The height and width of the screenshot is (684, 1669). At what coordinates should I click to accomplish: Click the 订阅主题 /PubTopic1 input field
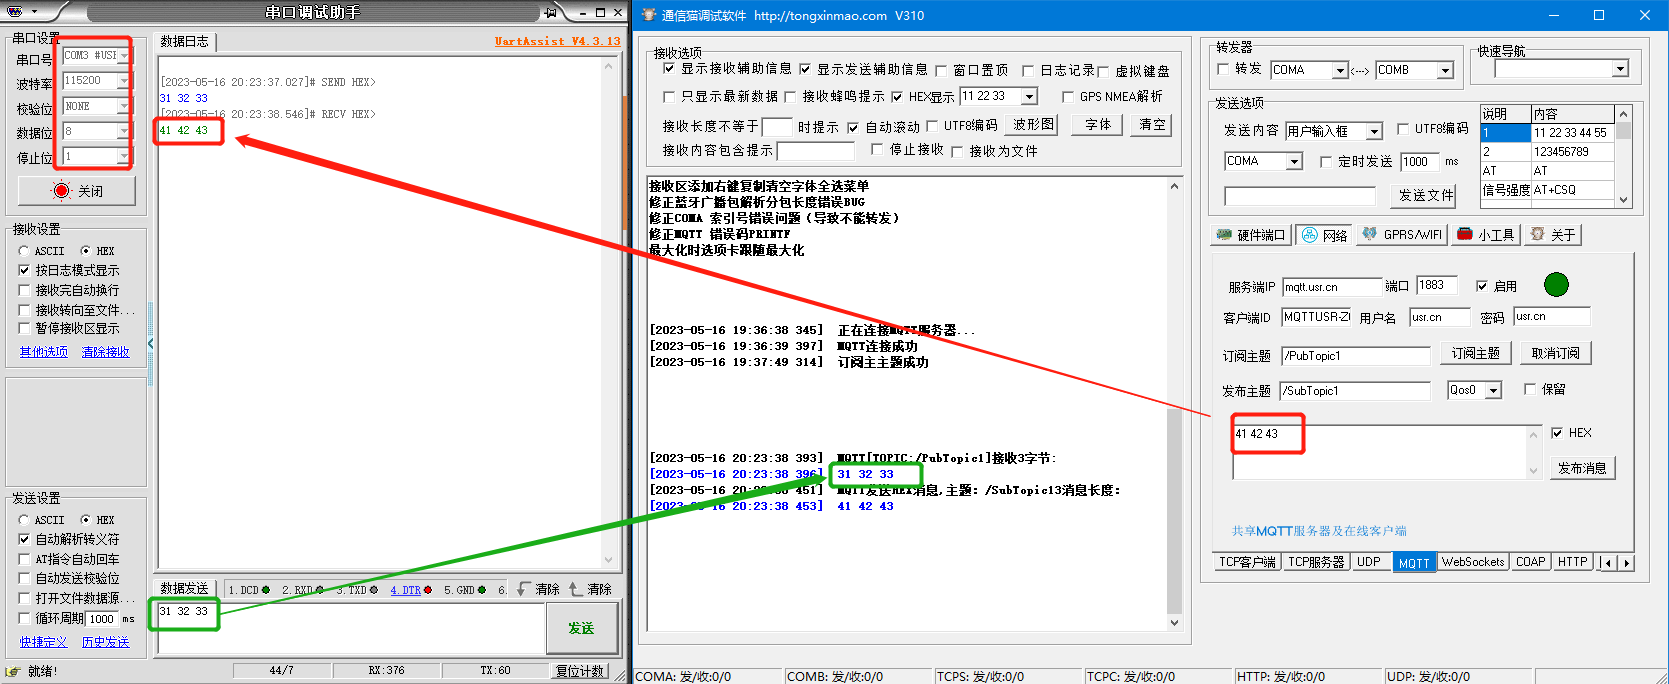click(1356, 356)
